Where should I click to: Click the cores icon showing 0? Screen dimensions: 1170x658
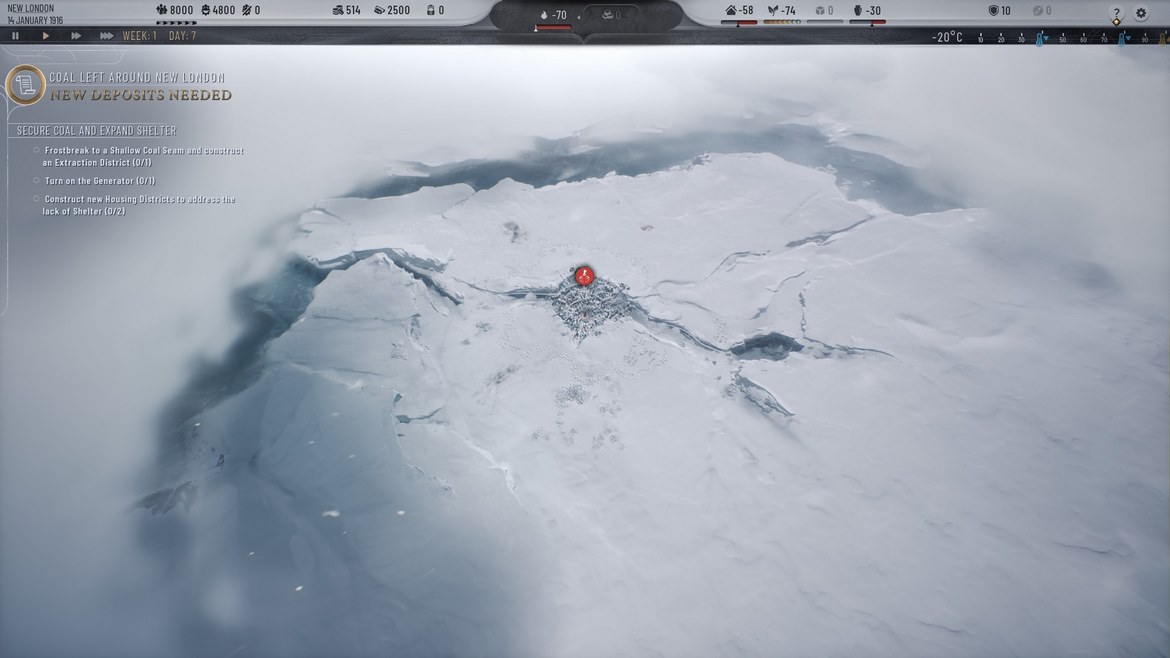431,10
